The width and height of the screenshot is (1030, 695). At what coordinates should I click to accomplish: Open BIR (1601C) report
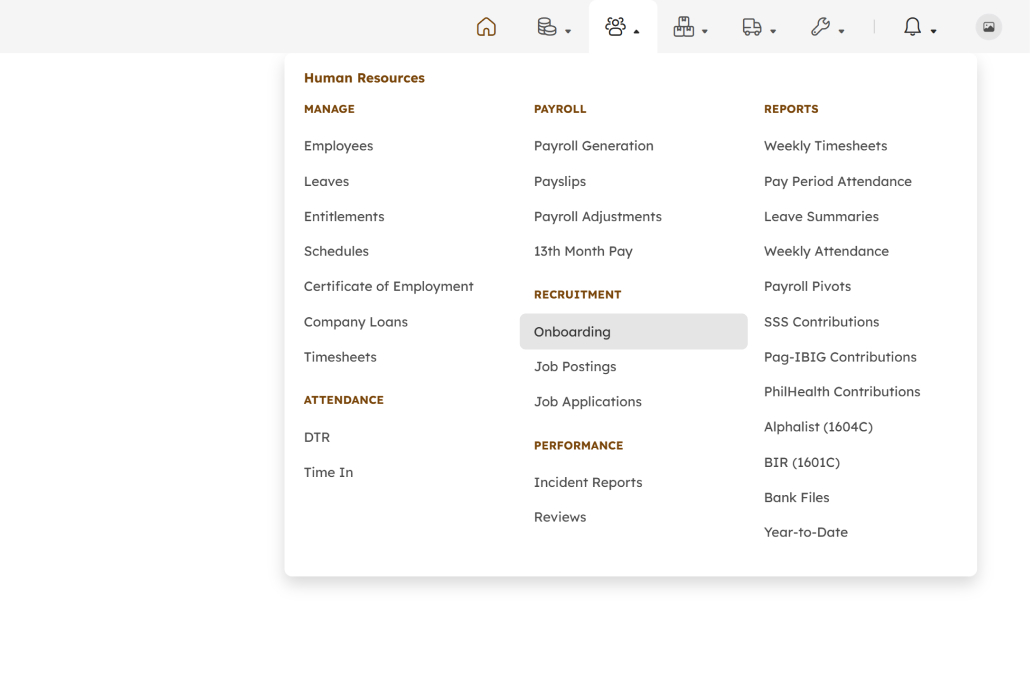pos(801,462)
